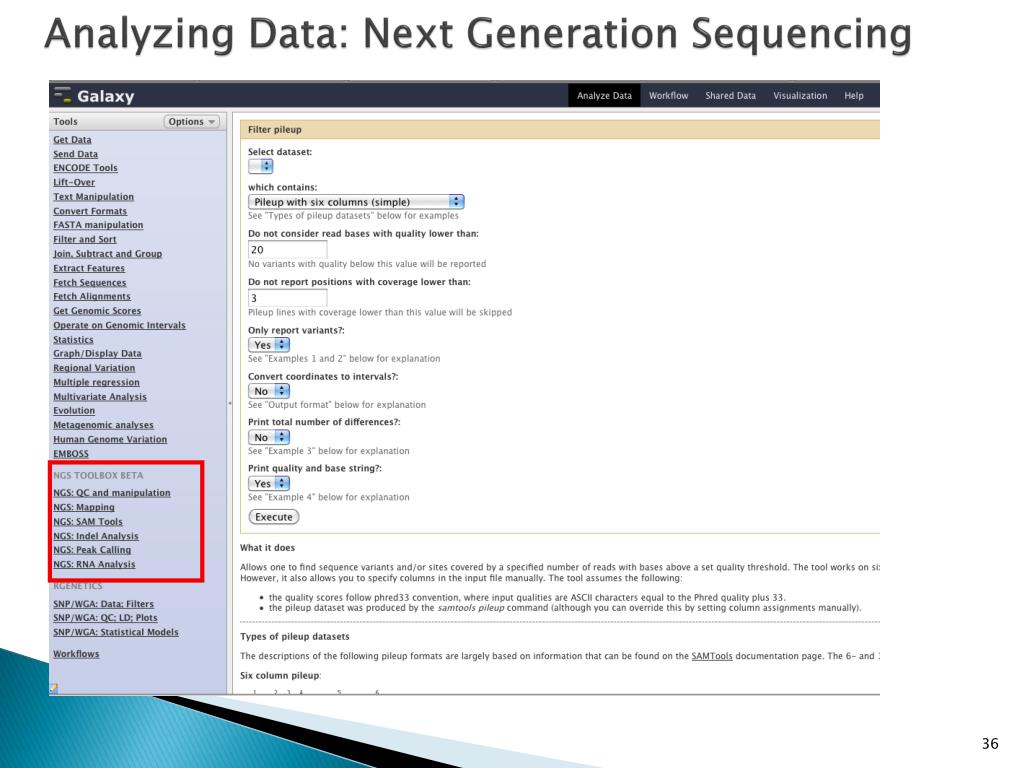1024x768 pixels.
Task: Click the coverage threshold field showing 3
Action: [x=287, y=298]
